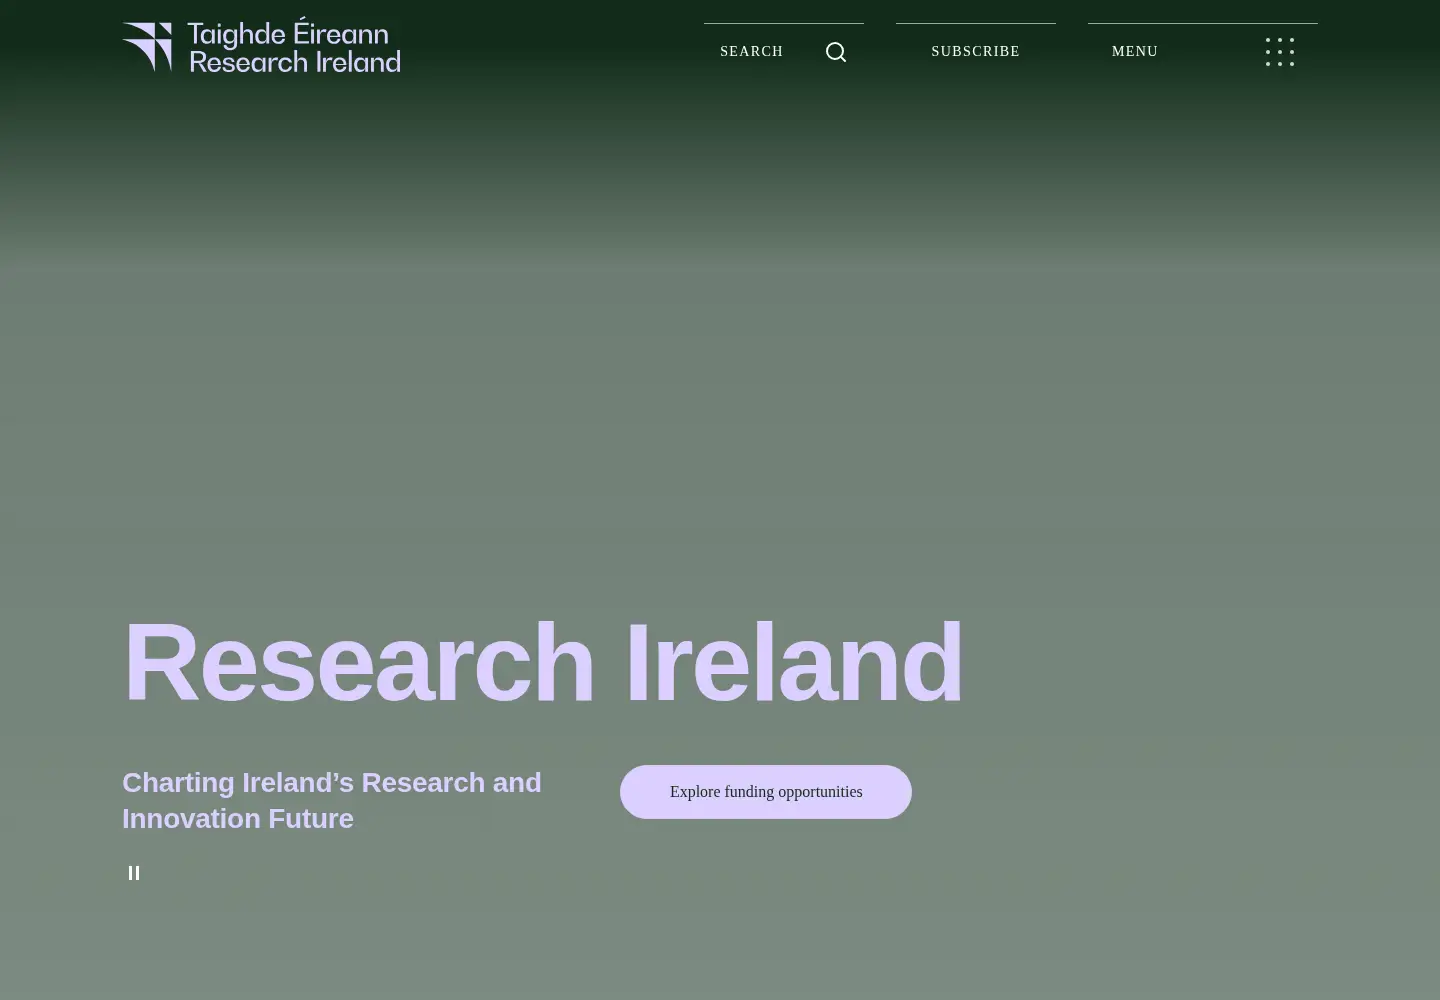The height and width of the screenshot is (1000, 1440).
Task: Click the SUBSCRIBE link
Action: pyautogui.click(x=975, y=52)
